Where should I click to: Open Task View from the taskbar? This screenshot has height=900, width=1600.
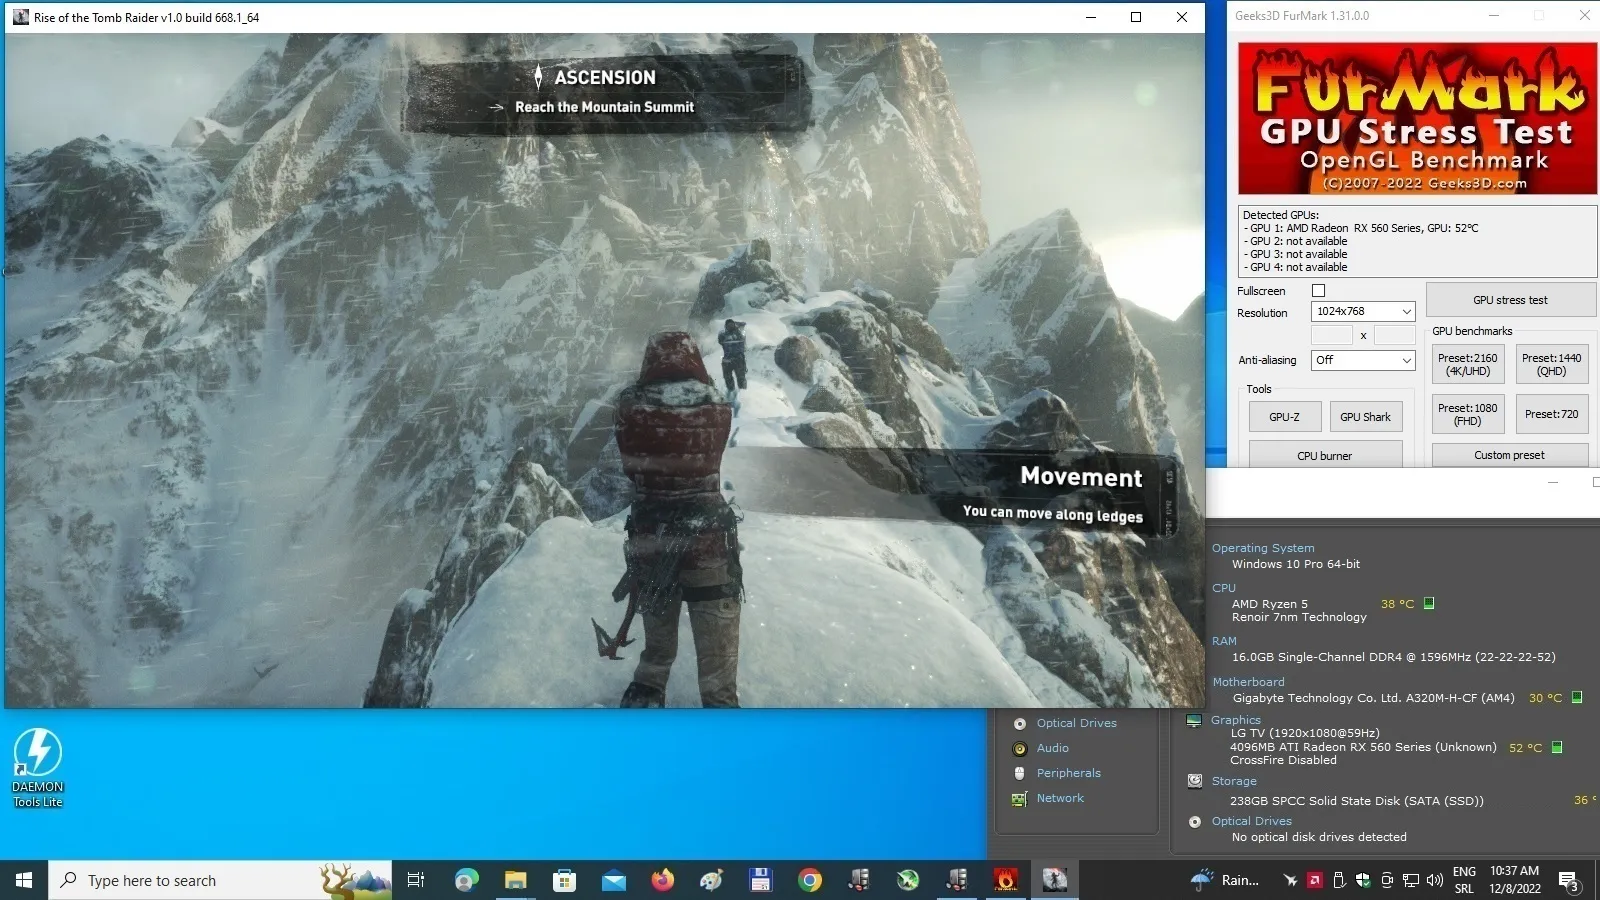(416, 880)
